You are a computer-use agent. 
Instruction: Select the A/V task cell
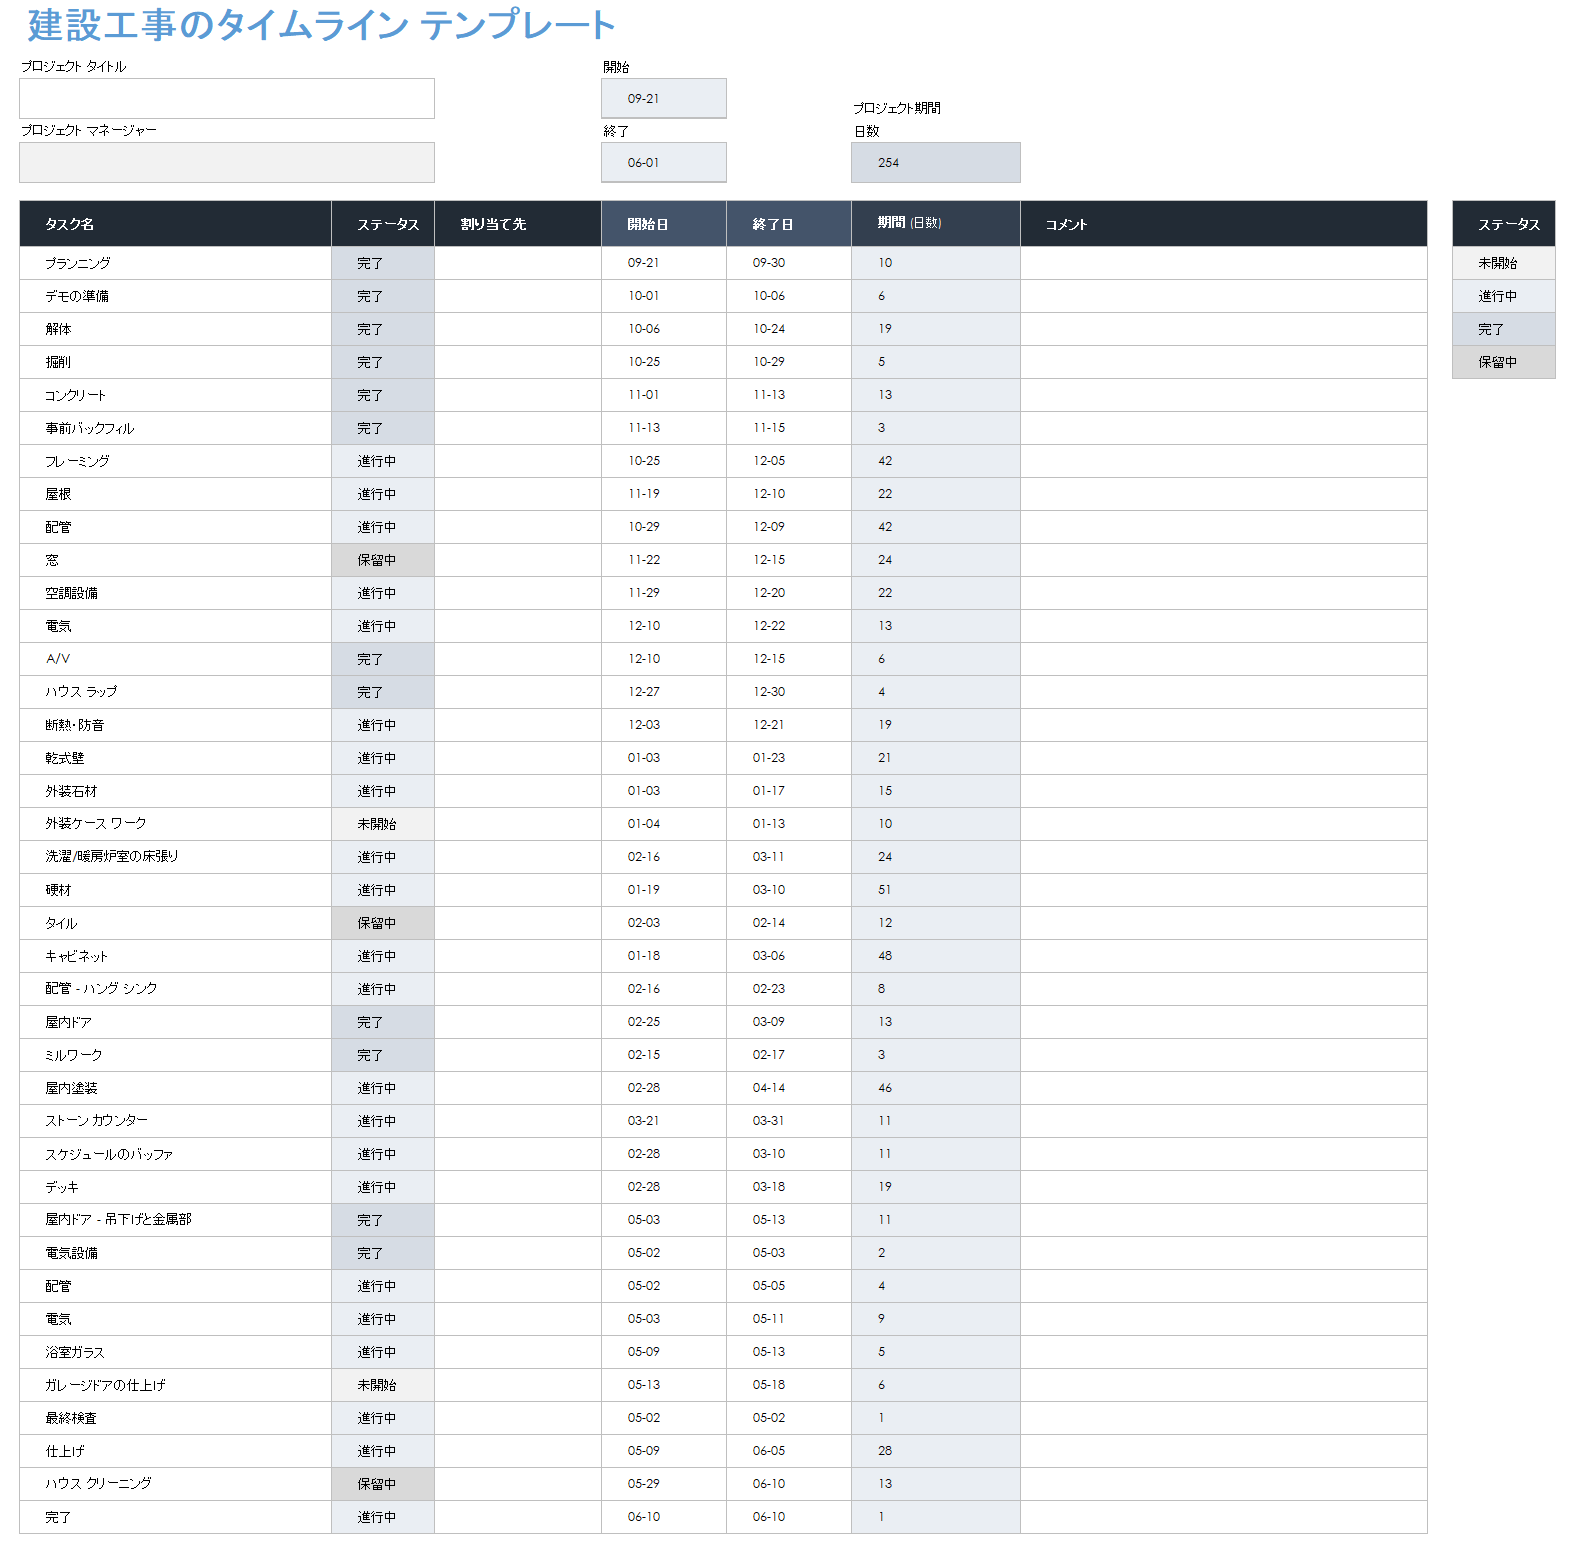(176, 659)
